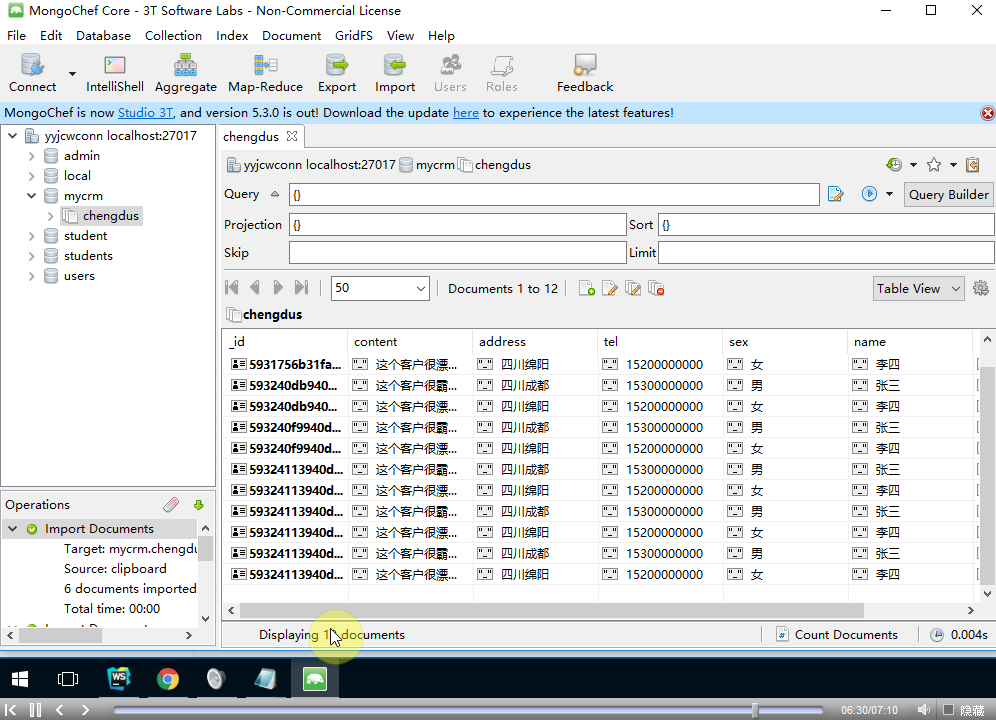Click the Query Builder button
This screenshot has width=996, height=720.
pos(949,194)
